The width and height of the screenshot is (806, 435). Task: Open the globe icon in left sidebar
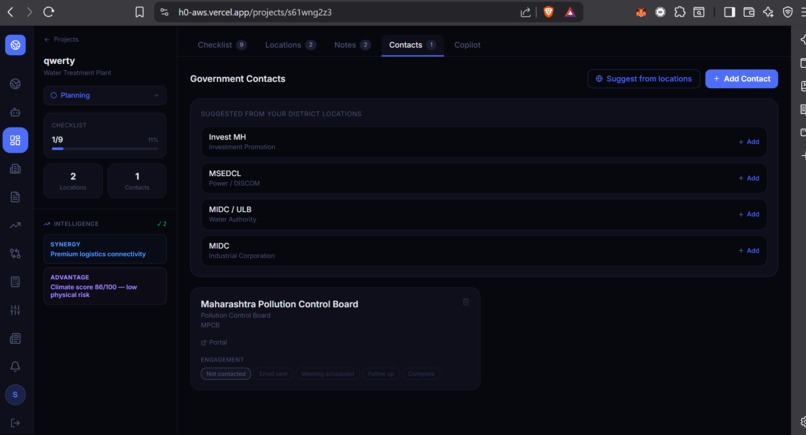tap(15, 83)
